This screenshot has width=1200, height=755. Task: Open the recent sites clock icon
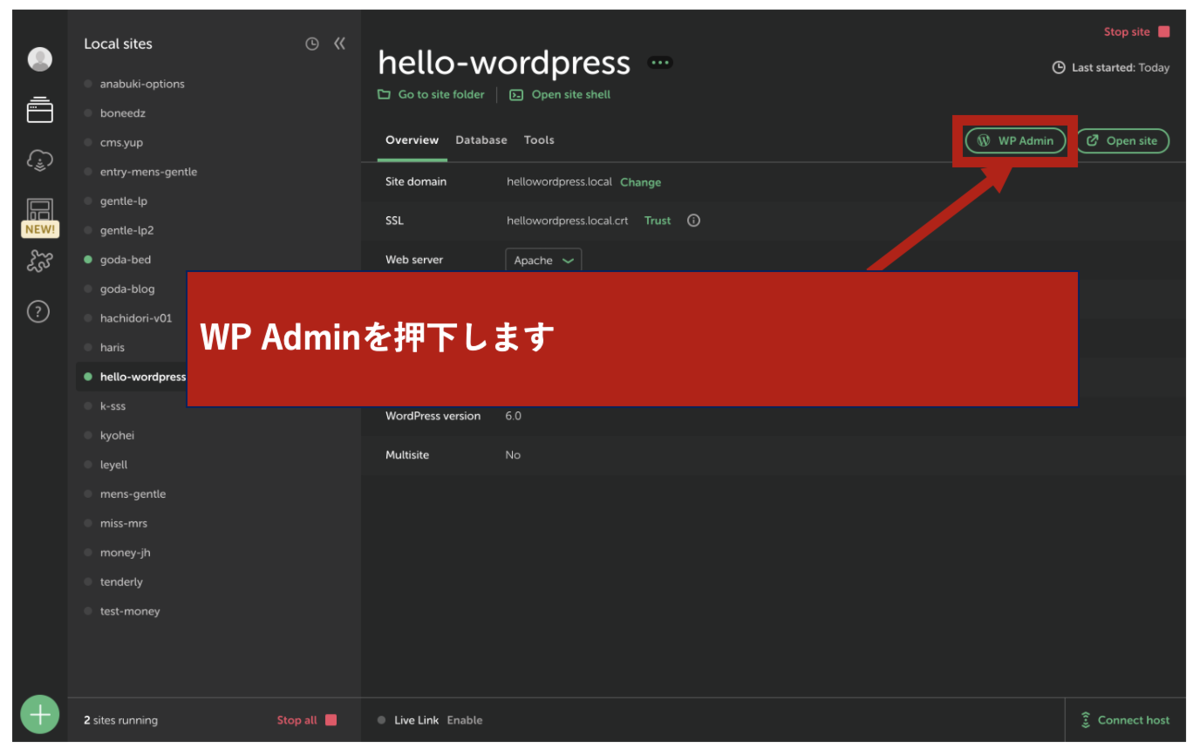pyautogui.click(x=312, y=44)
